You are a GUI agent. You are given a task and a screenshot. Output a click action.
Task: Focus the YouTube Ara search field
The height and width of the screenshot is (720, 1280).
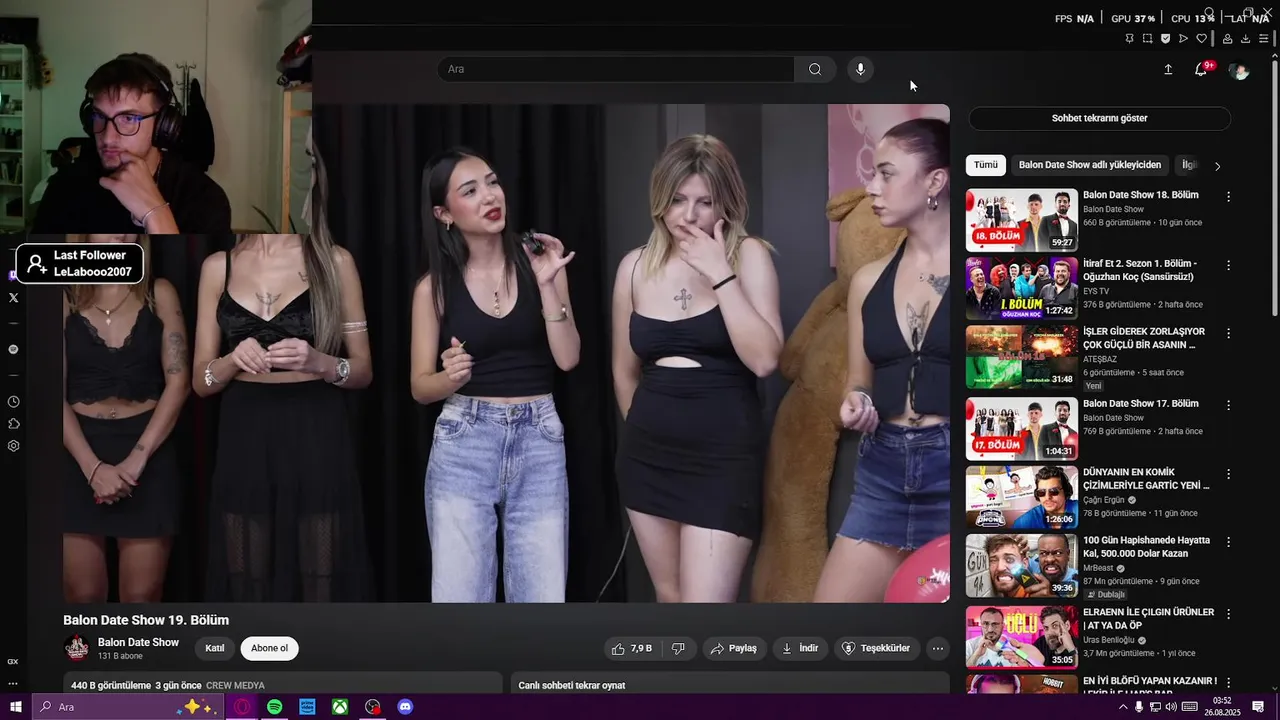point(616,69)
